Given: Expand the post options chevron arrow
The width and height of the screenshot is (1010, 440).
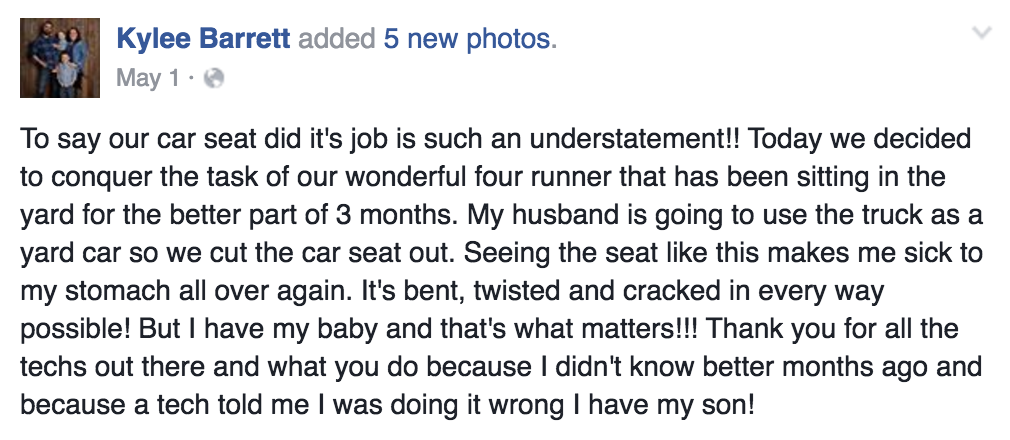Looking at the screenshot, I should click(982, 34).
